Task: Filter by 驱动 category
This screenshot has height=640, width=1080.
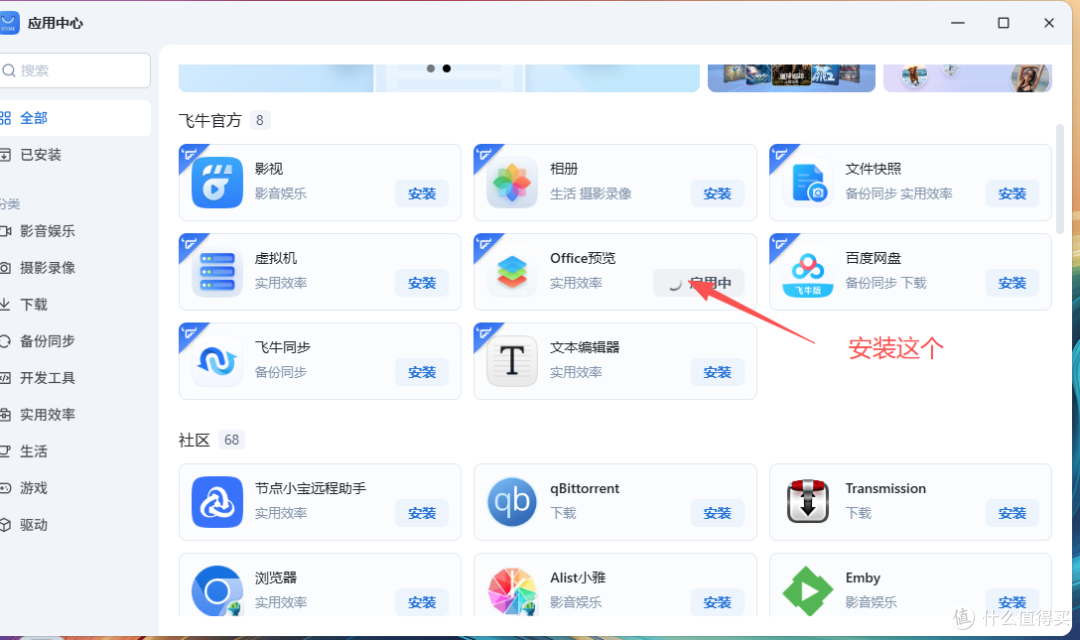Action: [75, 525]
